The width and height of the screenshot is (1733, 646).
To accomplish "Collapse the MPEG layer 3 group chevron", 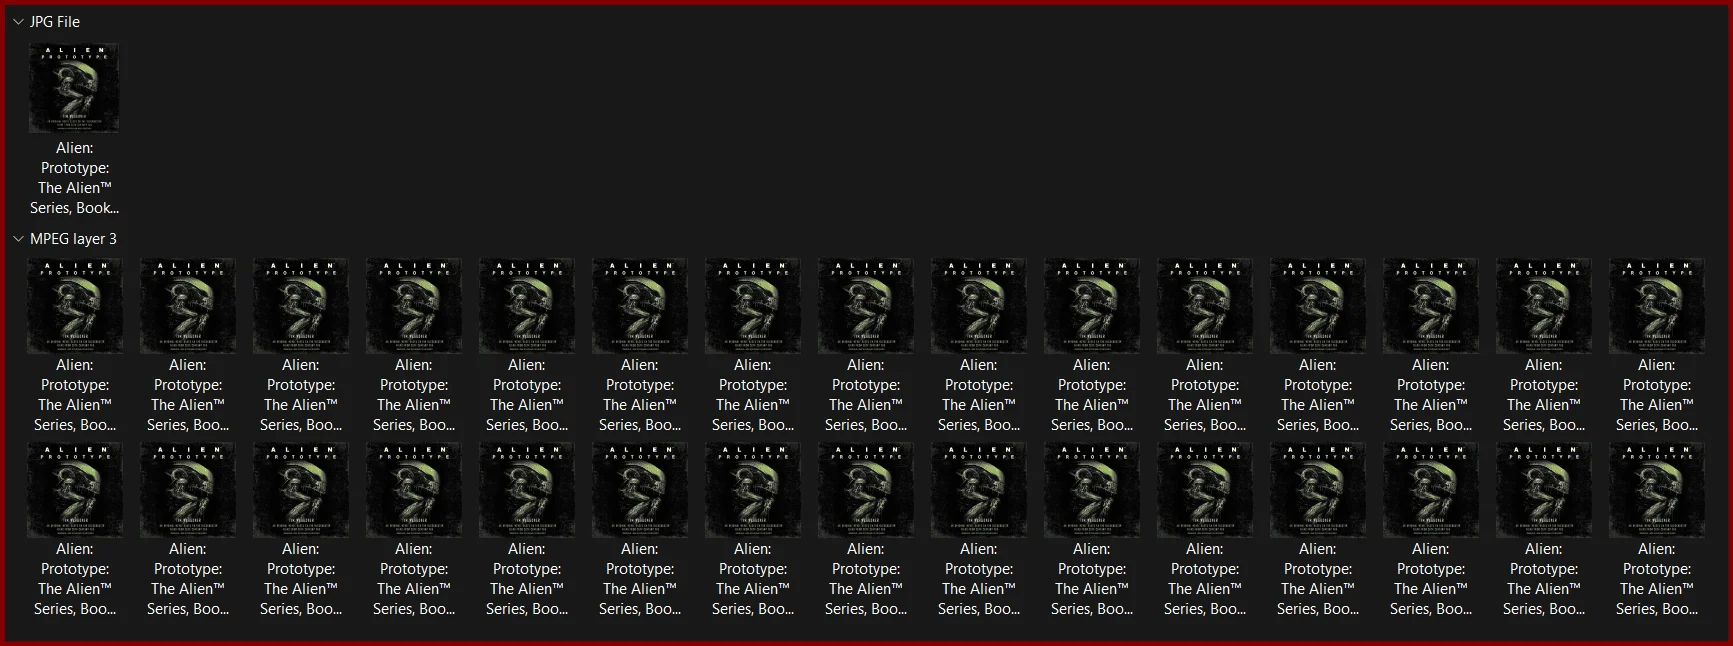I will click(x=18, y=239).
